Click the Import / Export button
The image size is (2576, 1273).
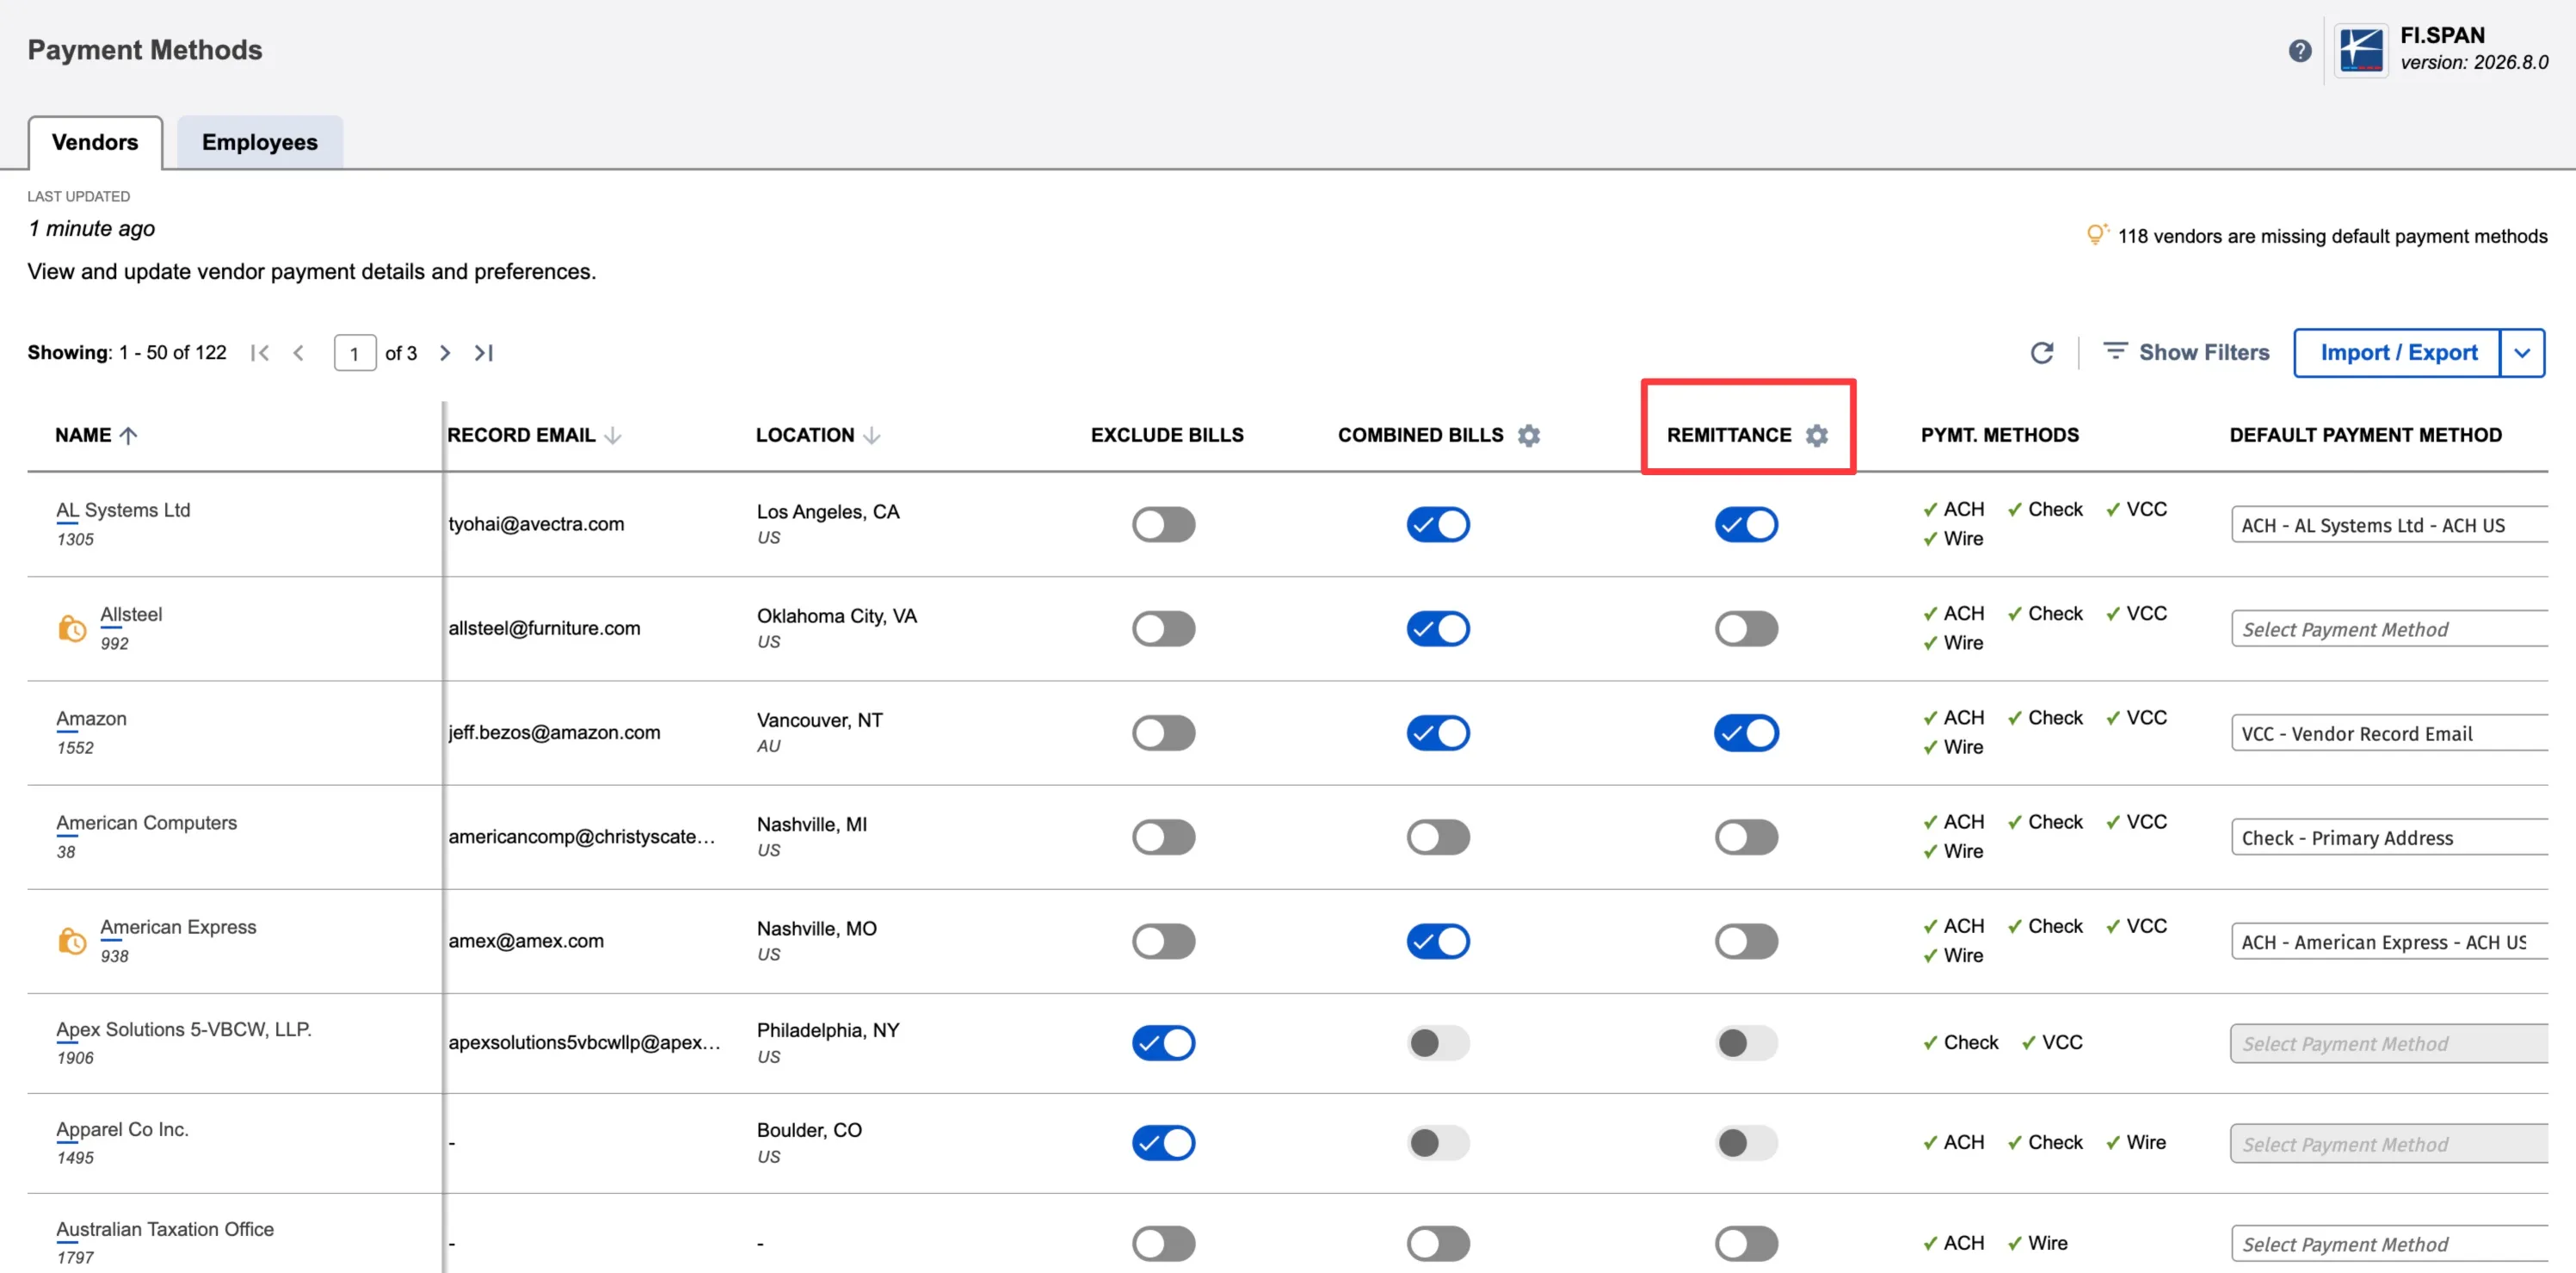click(2398, 353)
